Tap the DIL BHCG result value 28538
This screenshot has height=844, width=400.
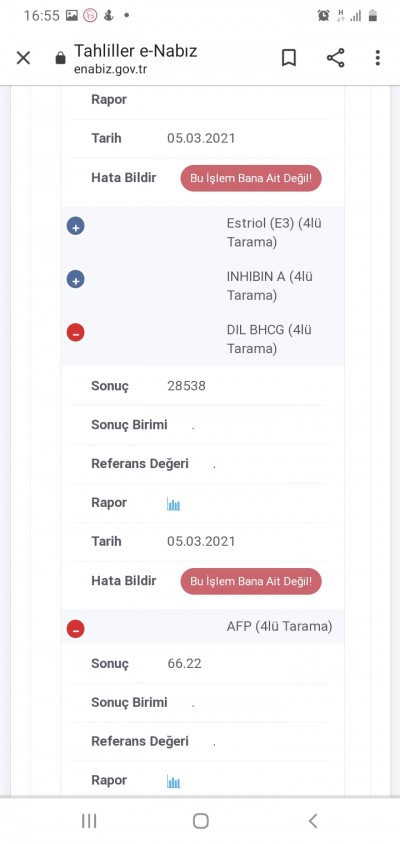click(x=186, y=386)
